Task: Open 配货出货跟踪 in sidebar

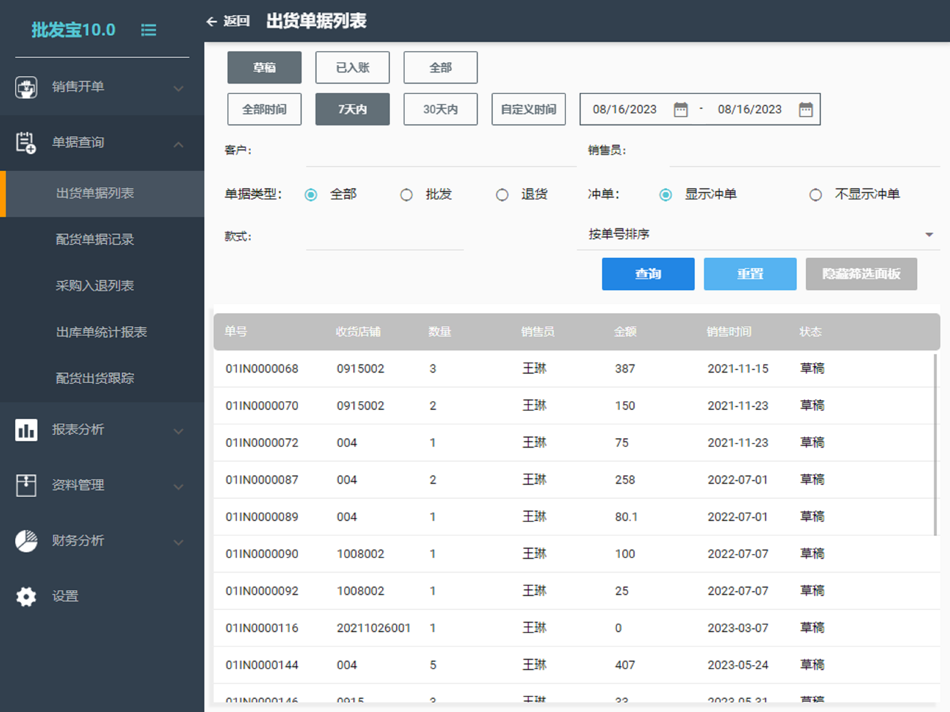Action: [102, 379]
